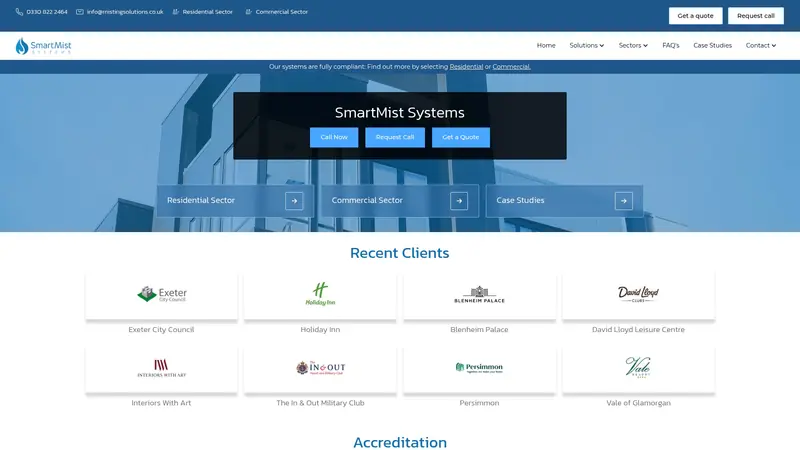Expand the Sectors dropdown menu
Viewport: 800px width, 450px height.
[x=633, y=45]
